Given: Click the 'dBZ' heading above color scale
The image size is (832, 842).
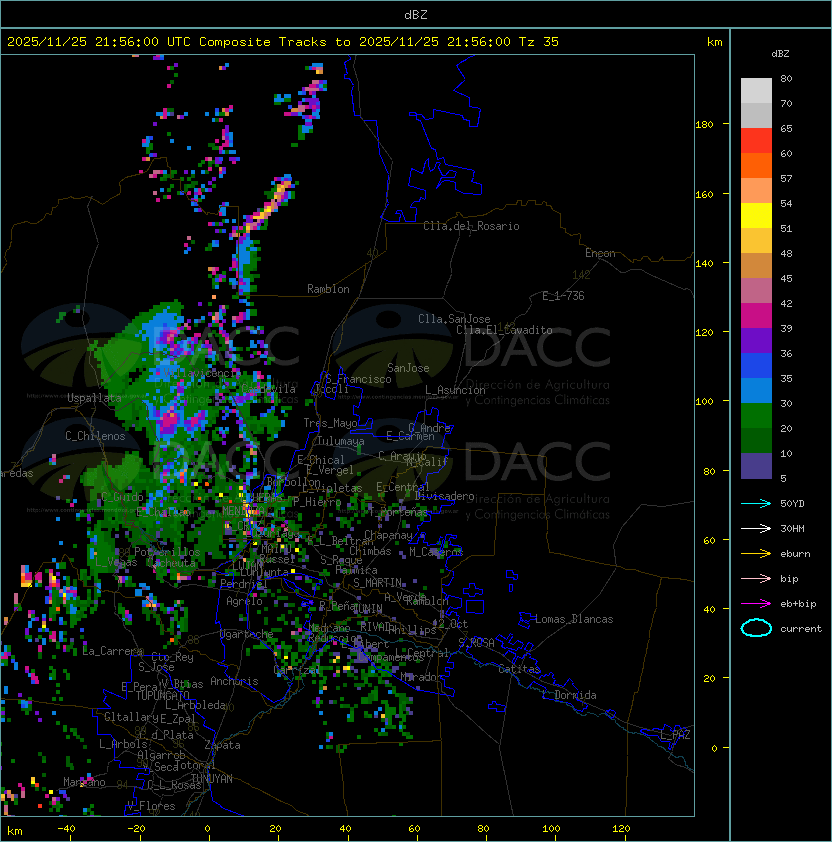Looking at the screenshot, I should click(x=780, y=54).
